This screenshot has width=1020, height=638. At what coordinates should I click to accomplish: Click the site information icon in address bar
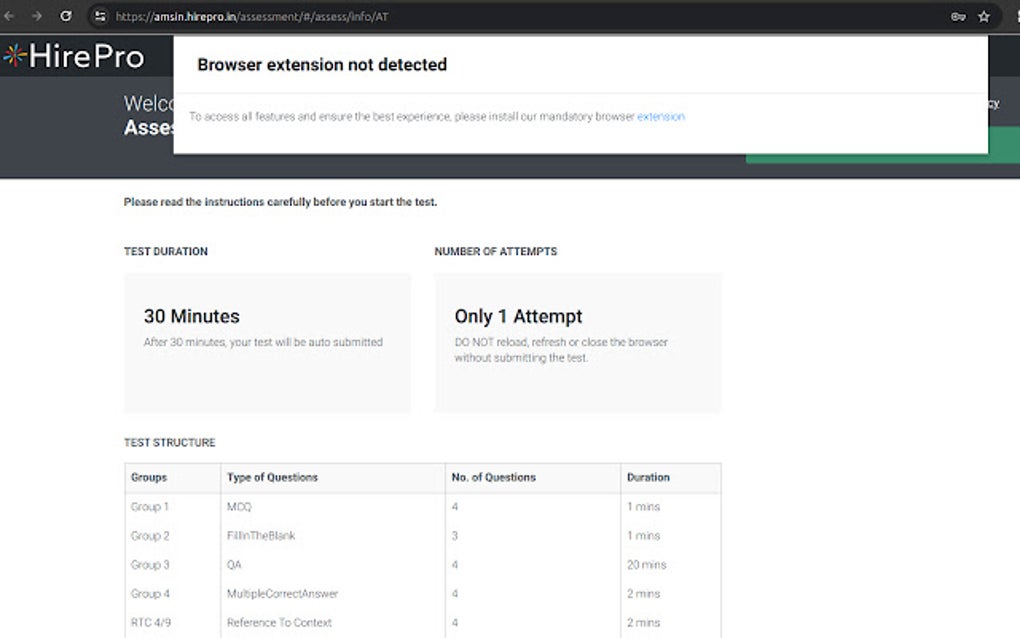100,16
